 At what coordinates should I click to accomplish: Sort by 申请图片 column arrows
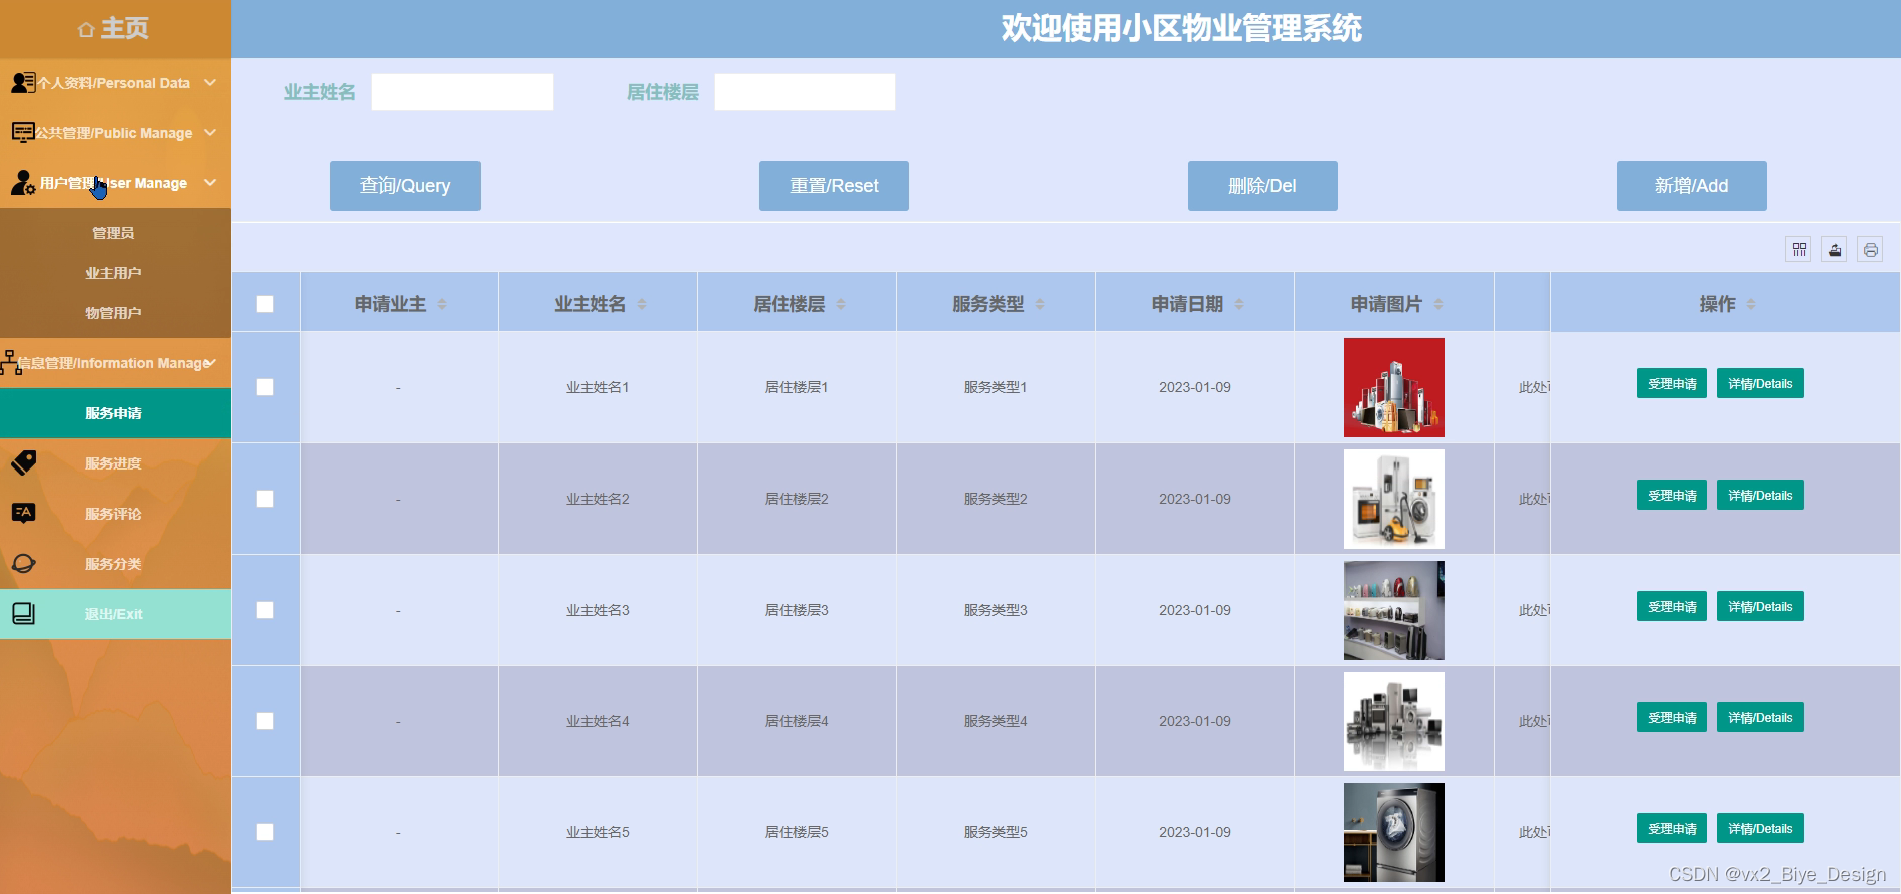tap(1438, 304)
